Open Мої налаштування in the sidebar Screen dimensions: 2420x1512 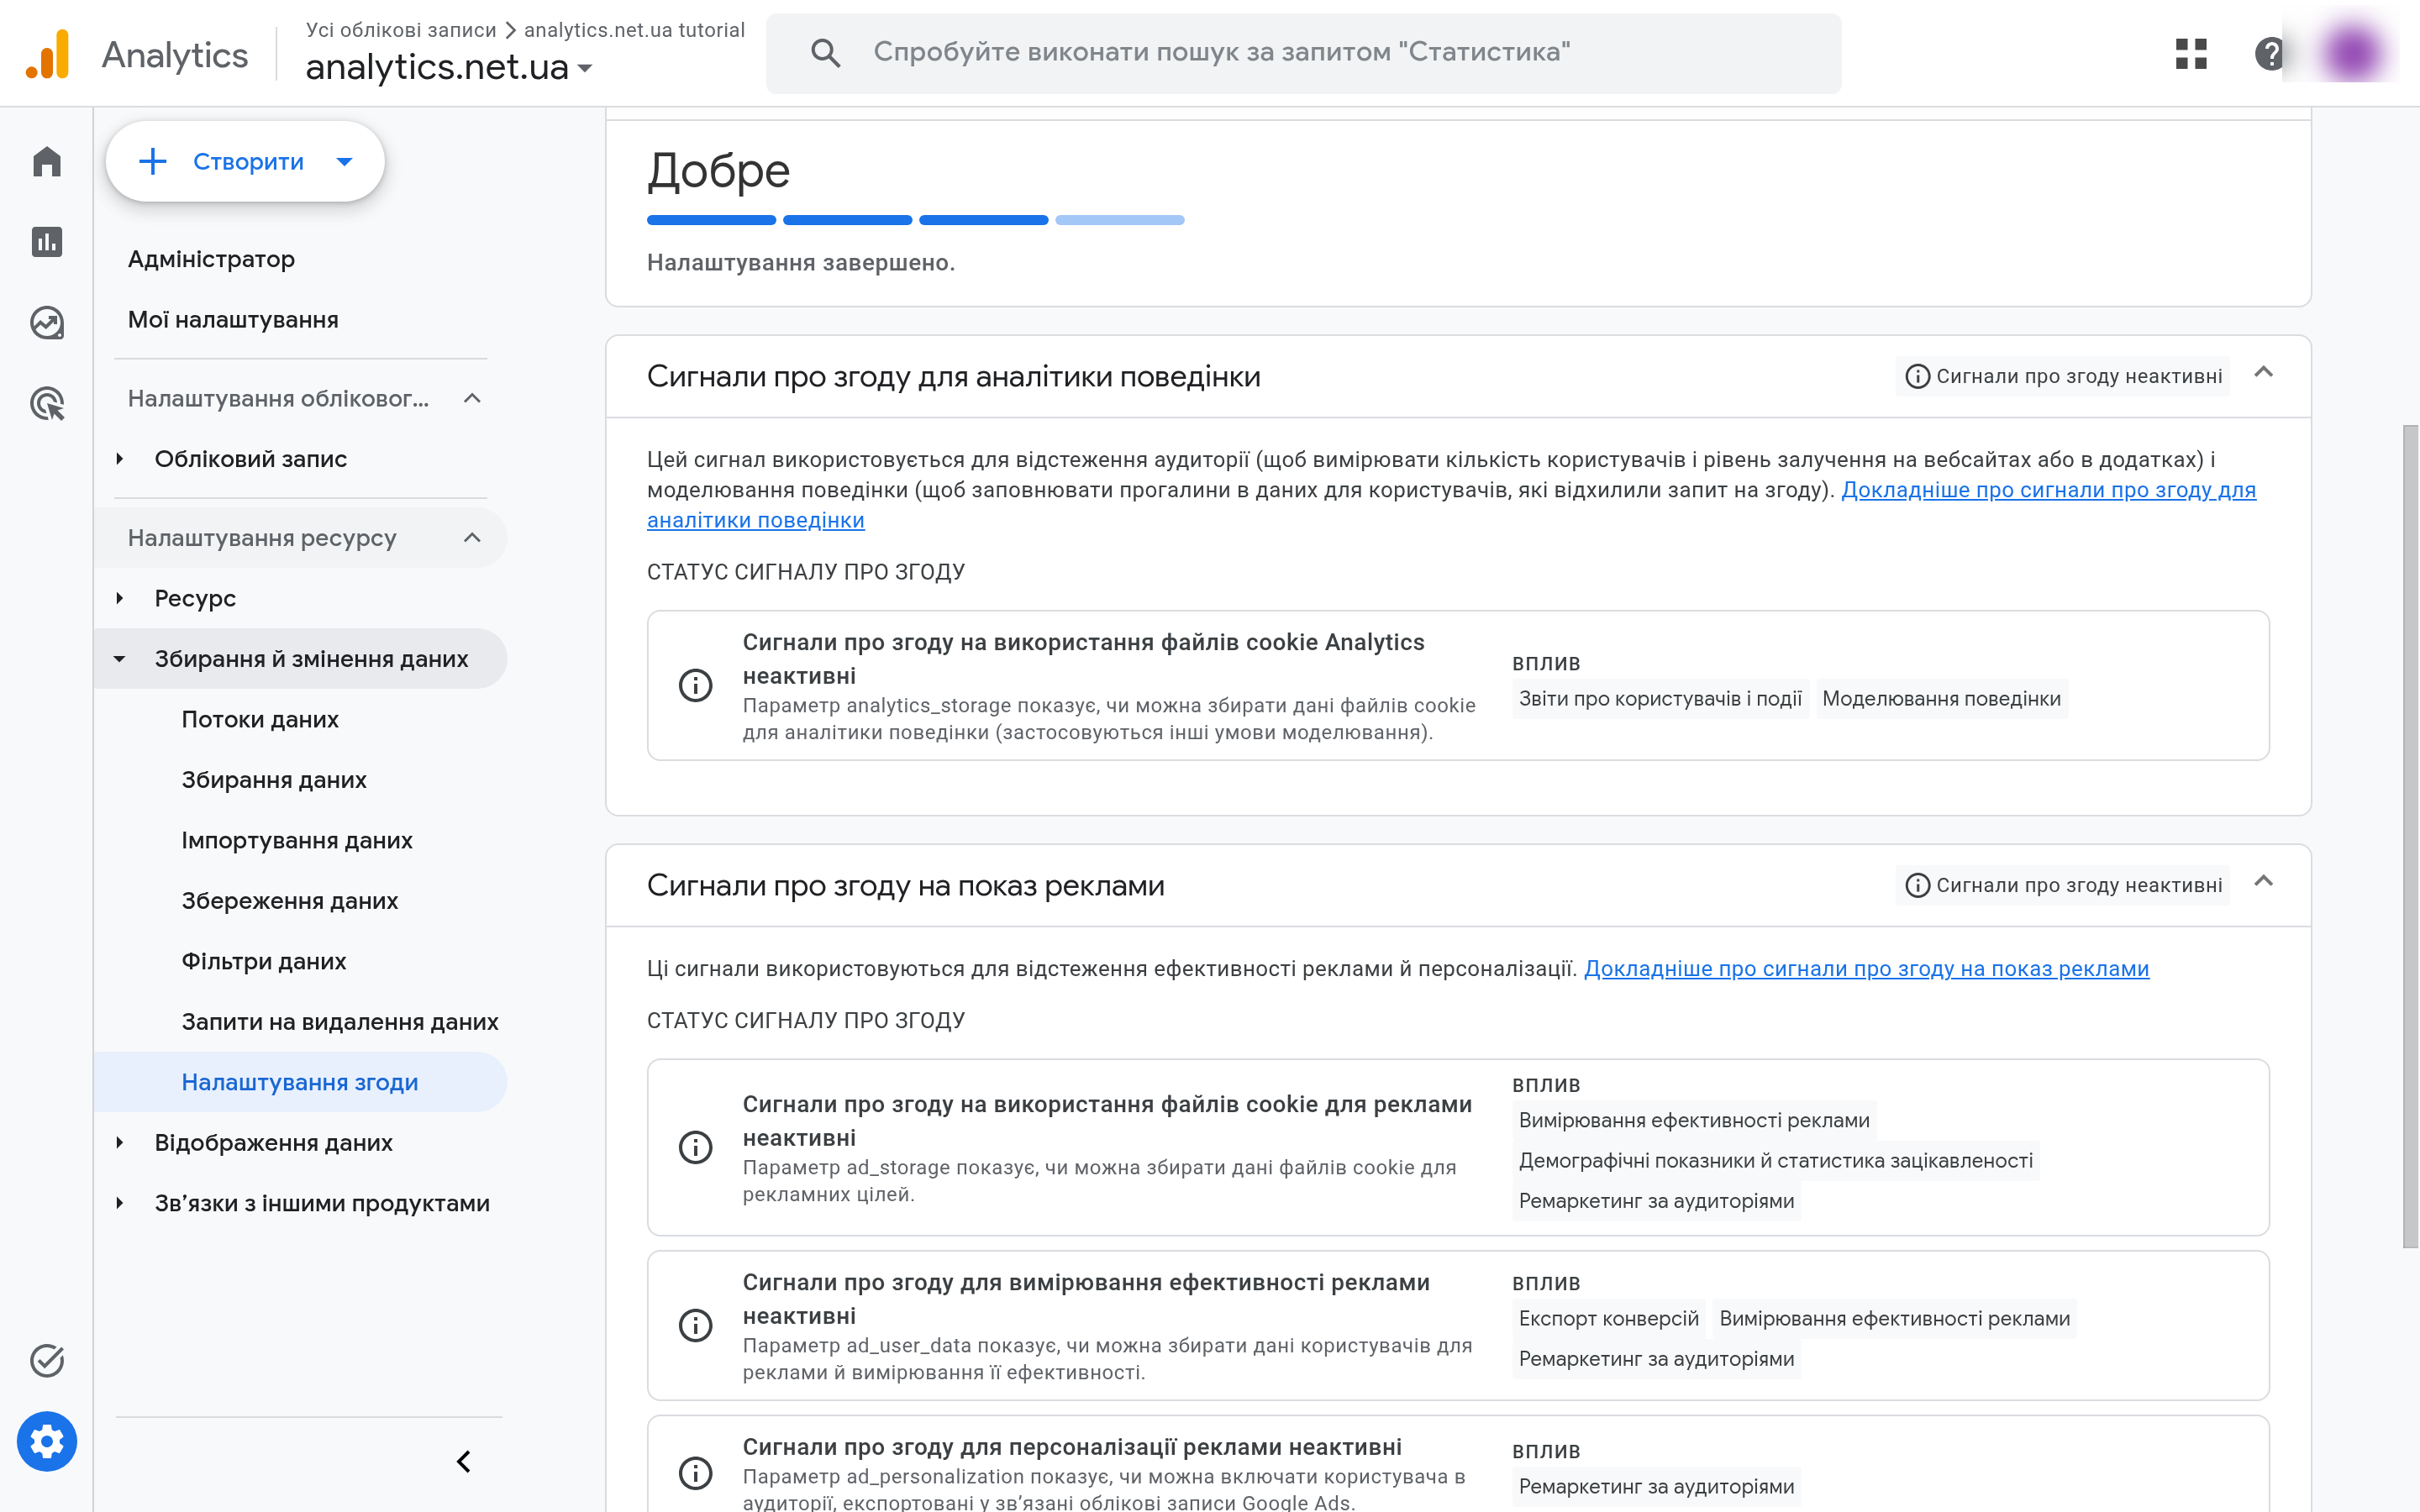pos(233,320)
